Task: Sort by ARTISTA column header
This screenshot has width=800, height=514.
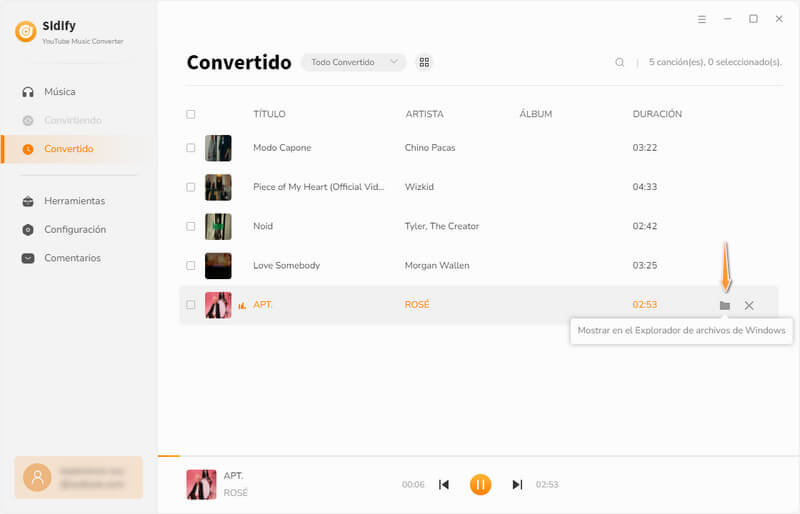Action: coord(424,114)
